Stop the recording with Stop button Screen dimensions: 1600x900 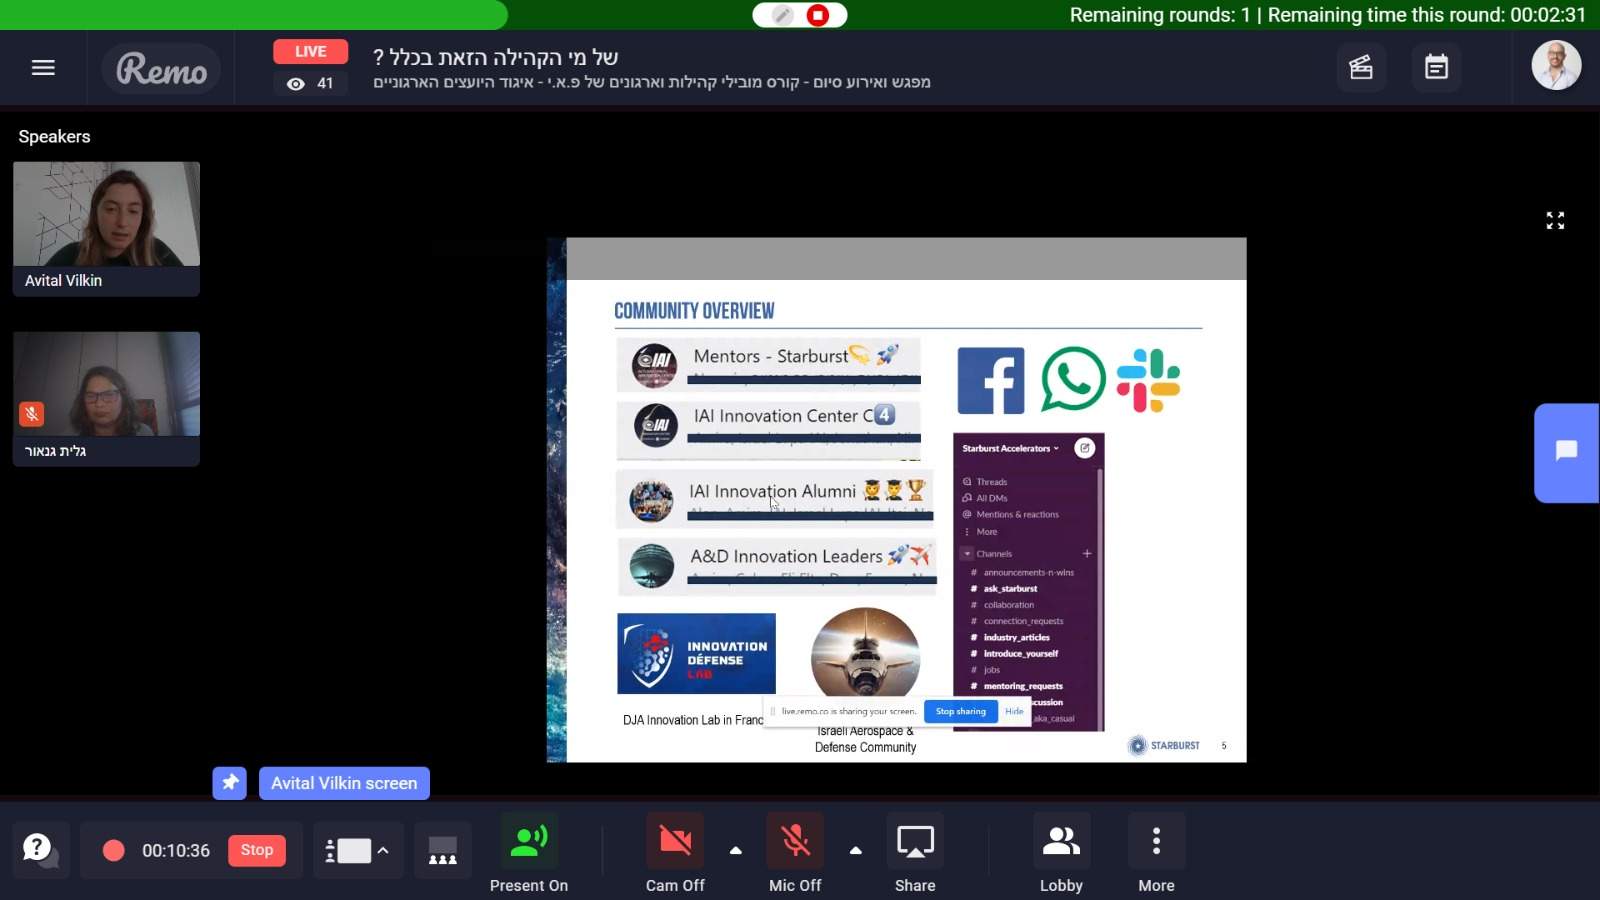257,850
